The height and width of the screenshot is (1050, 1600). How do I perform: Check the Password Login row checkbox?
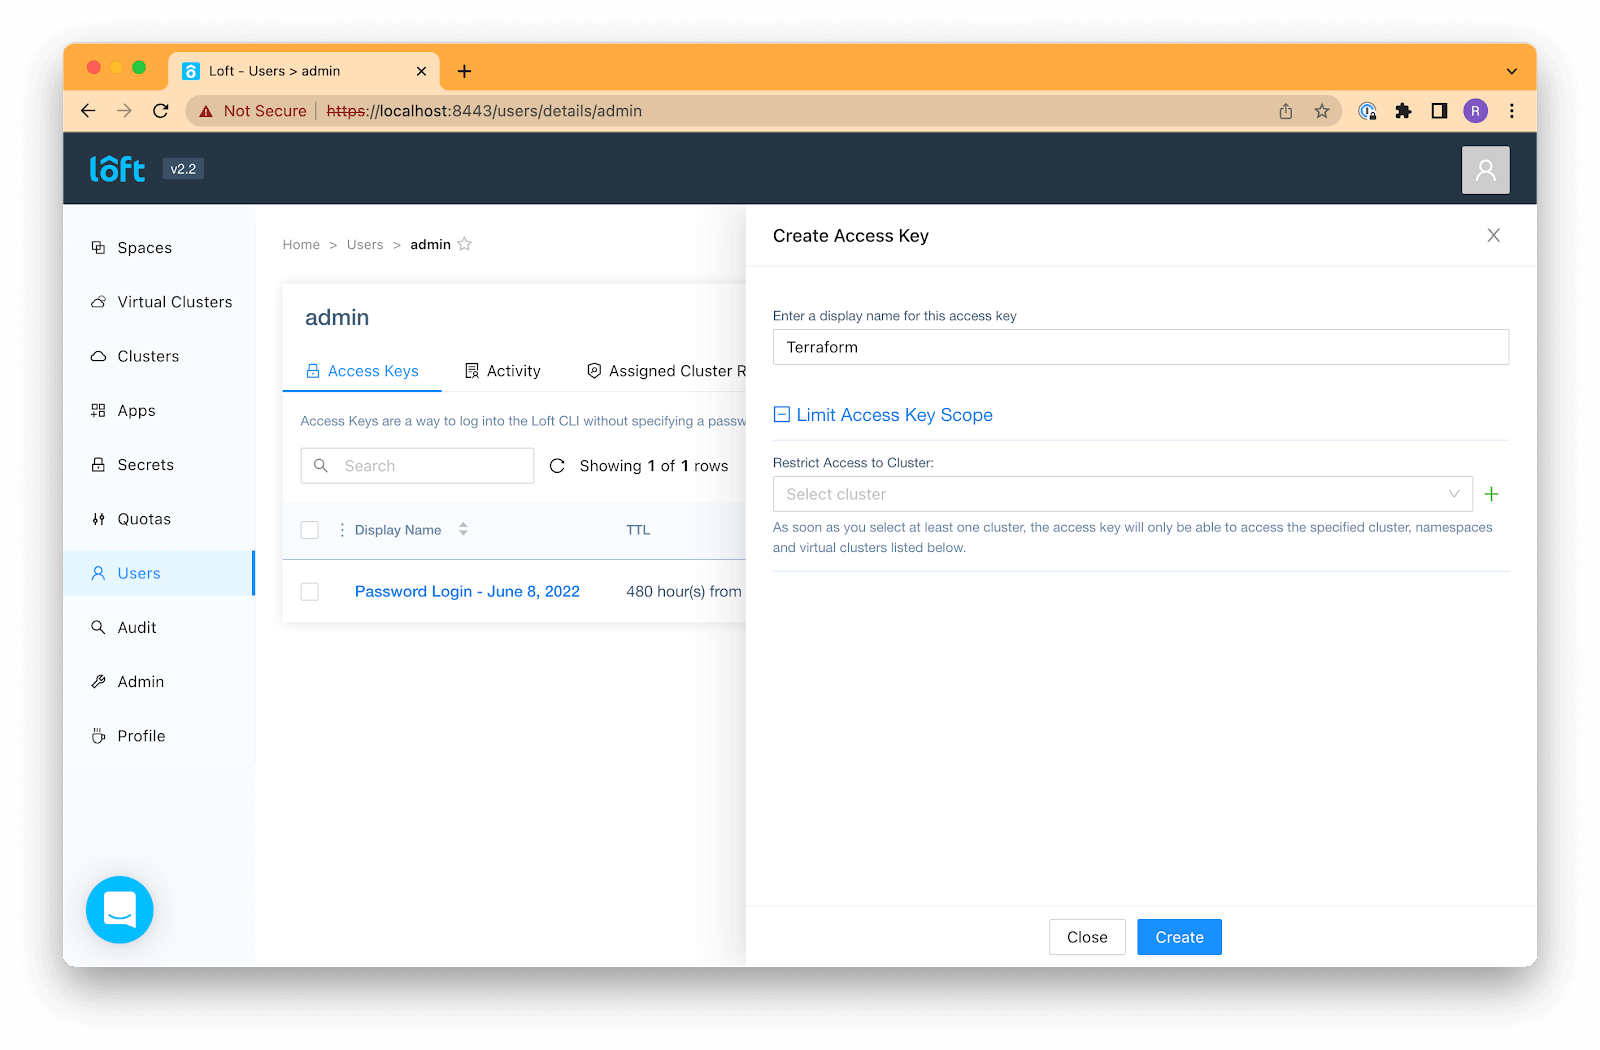[x=310, y=592]
